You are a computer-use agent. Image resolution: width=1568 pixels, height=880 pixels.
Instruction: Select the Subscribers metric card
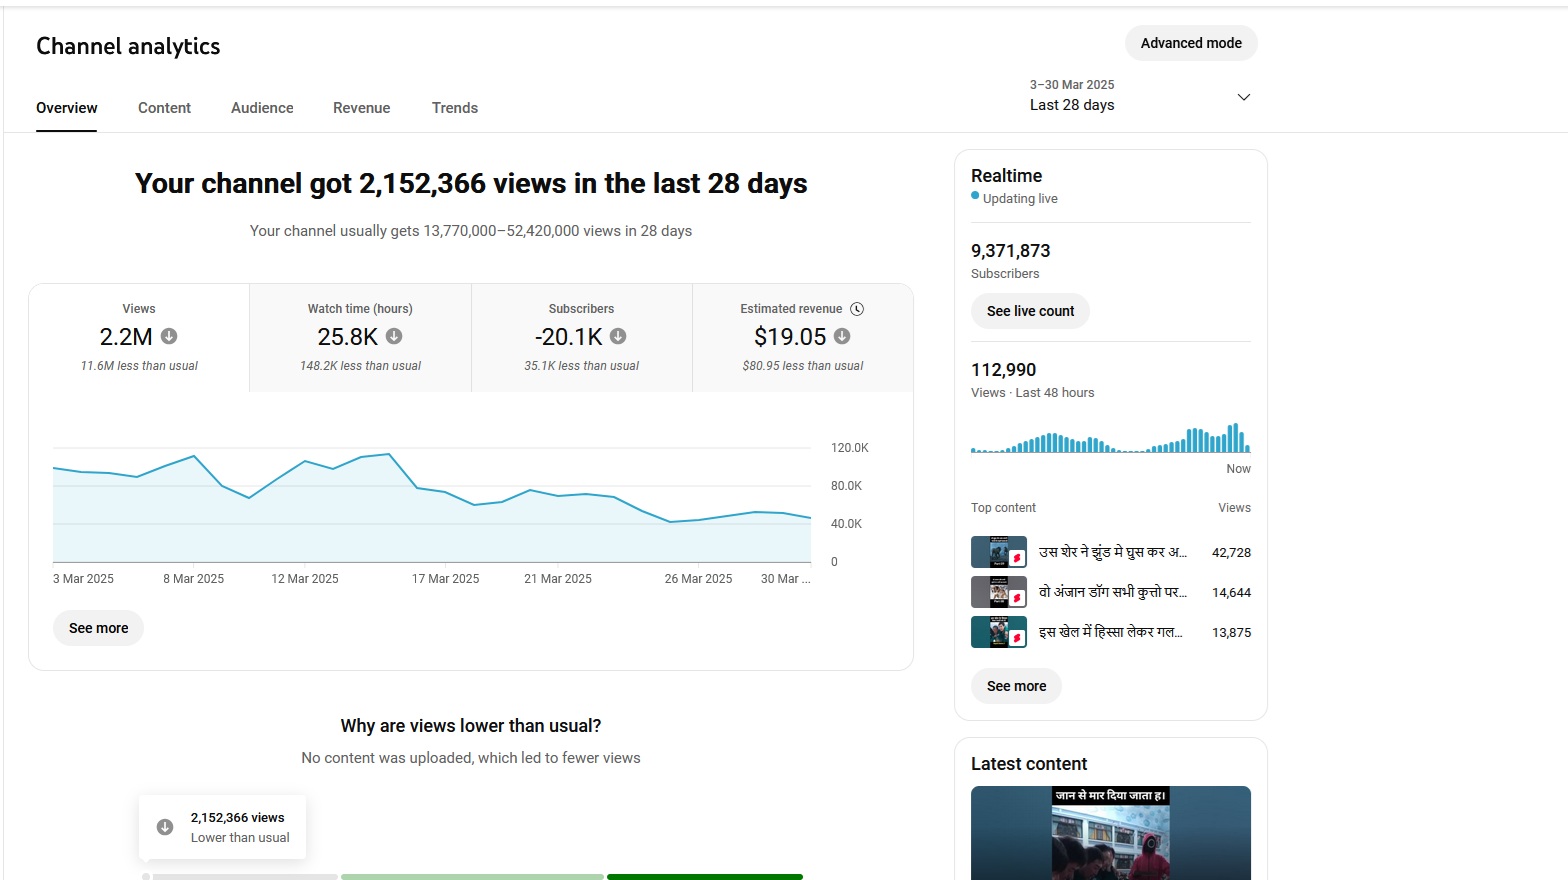coord(581,337)
